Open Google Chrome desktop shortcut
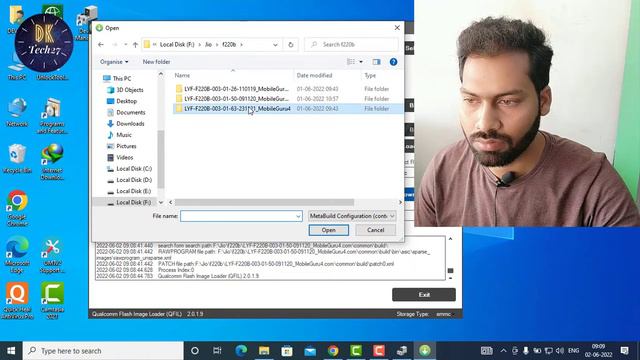The image size is (640, 360). [x=17, y=209]
